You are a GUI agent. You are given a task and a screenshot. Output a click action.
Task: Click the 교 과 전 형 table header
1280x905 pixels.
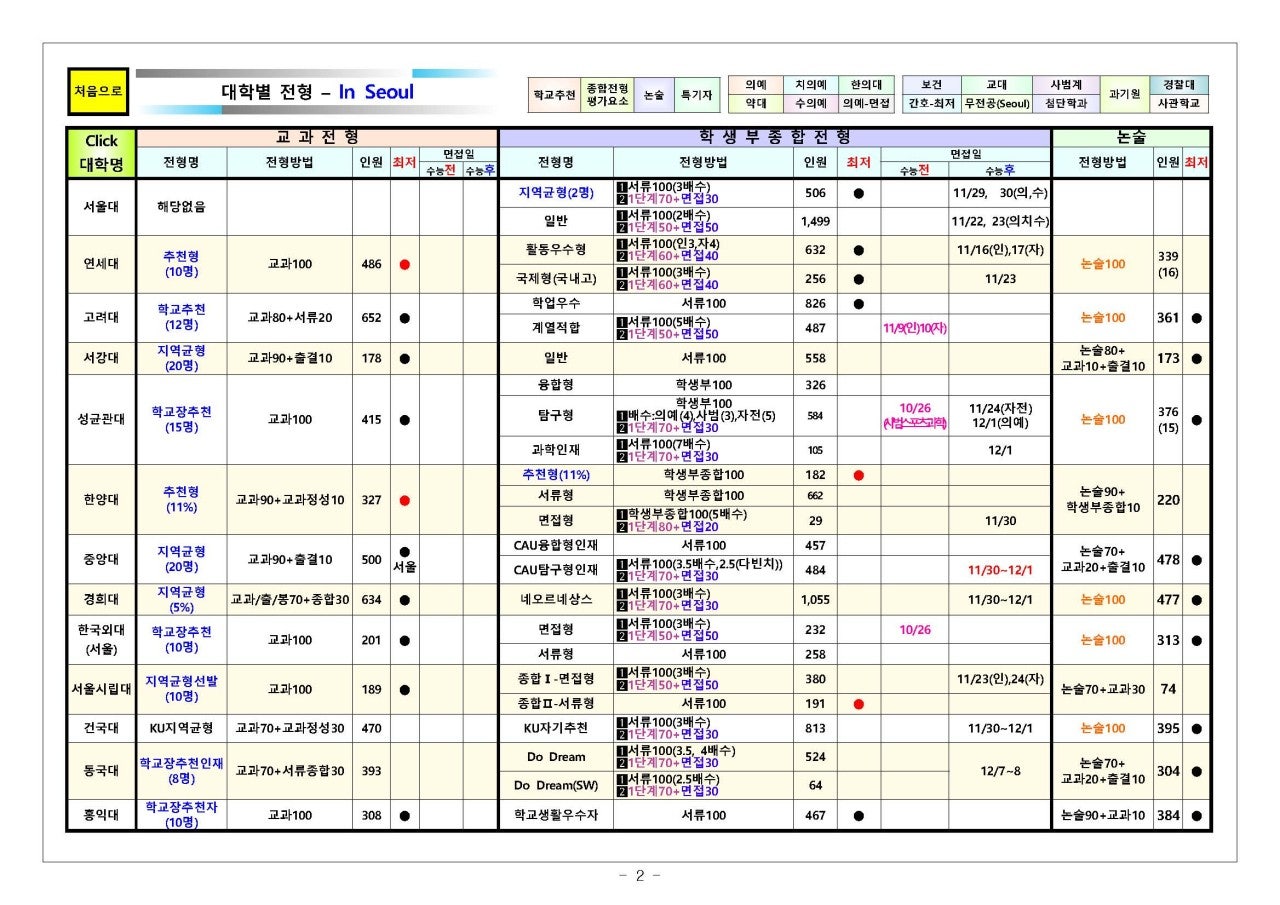point(317,137)
